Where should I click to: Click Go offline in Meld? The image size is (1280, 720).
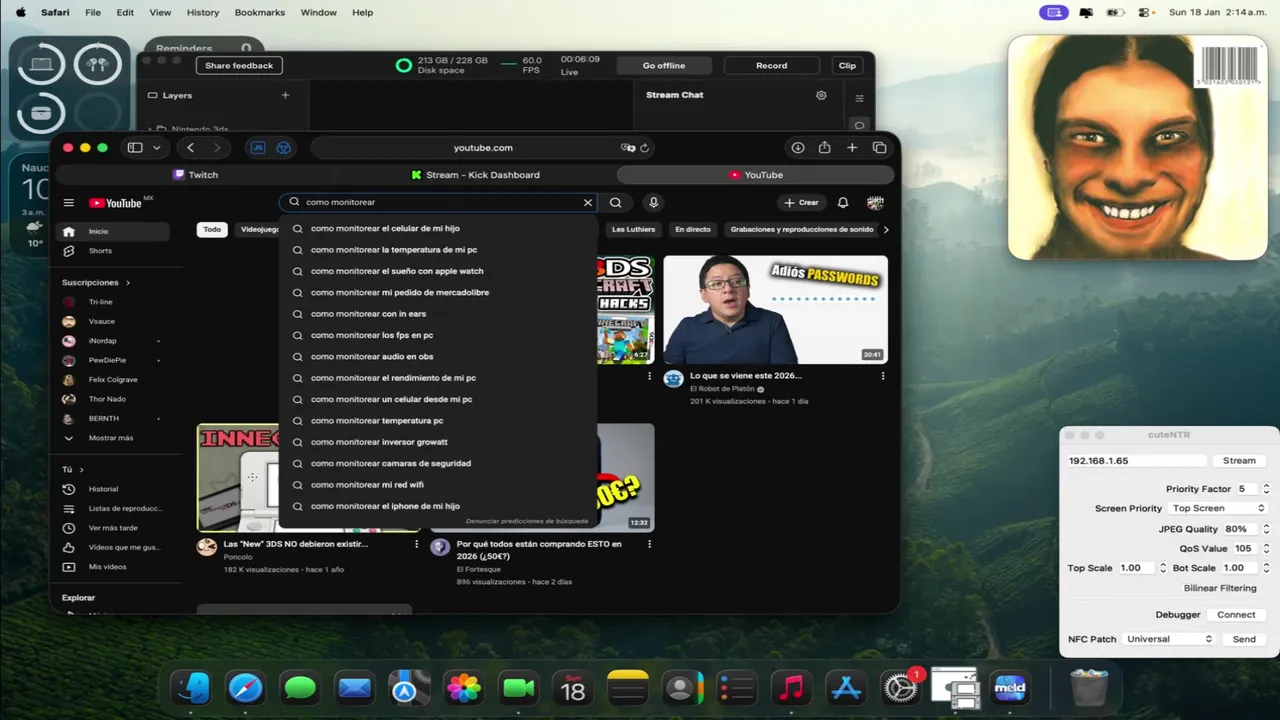click(664, 66)
